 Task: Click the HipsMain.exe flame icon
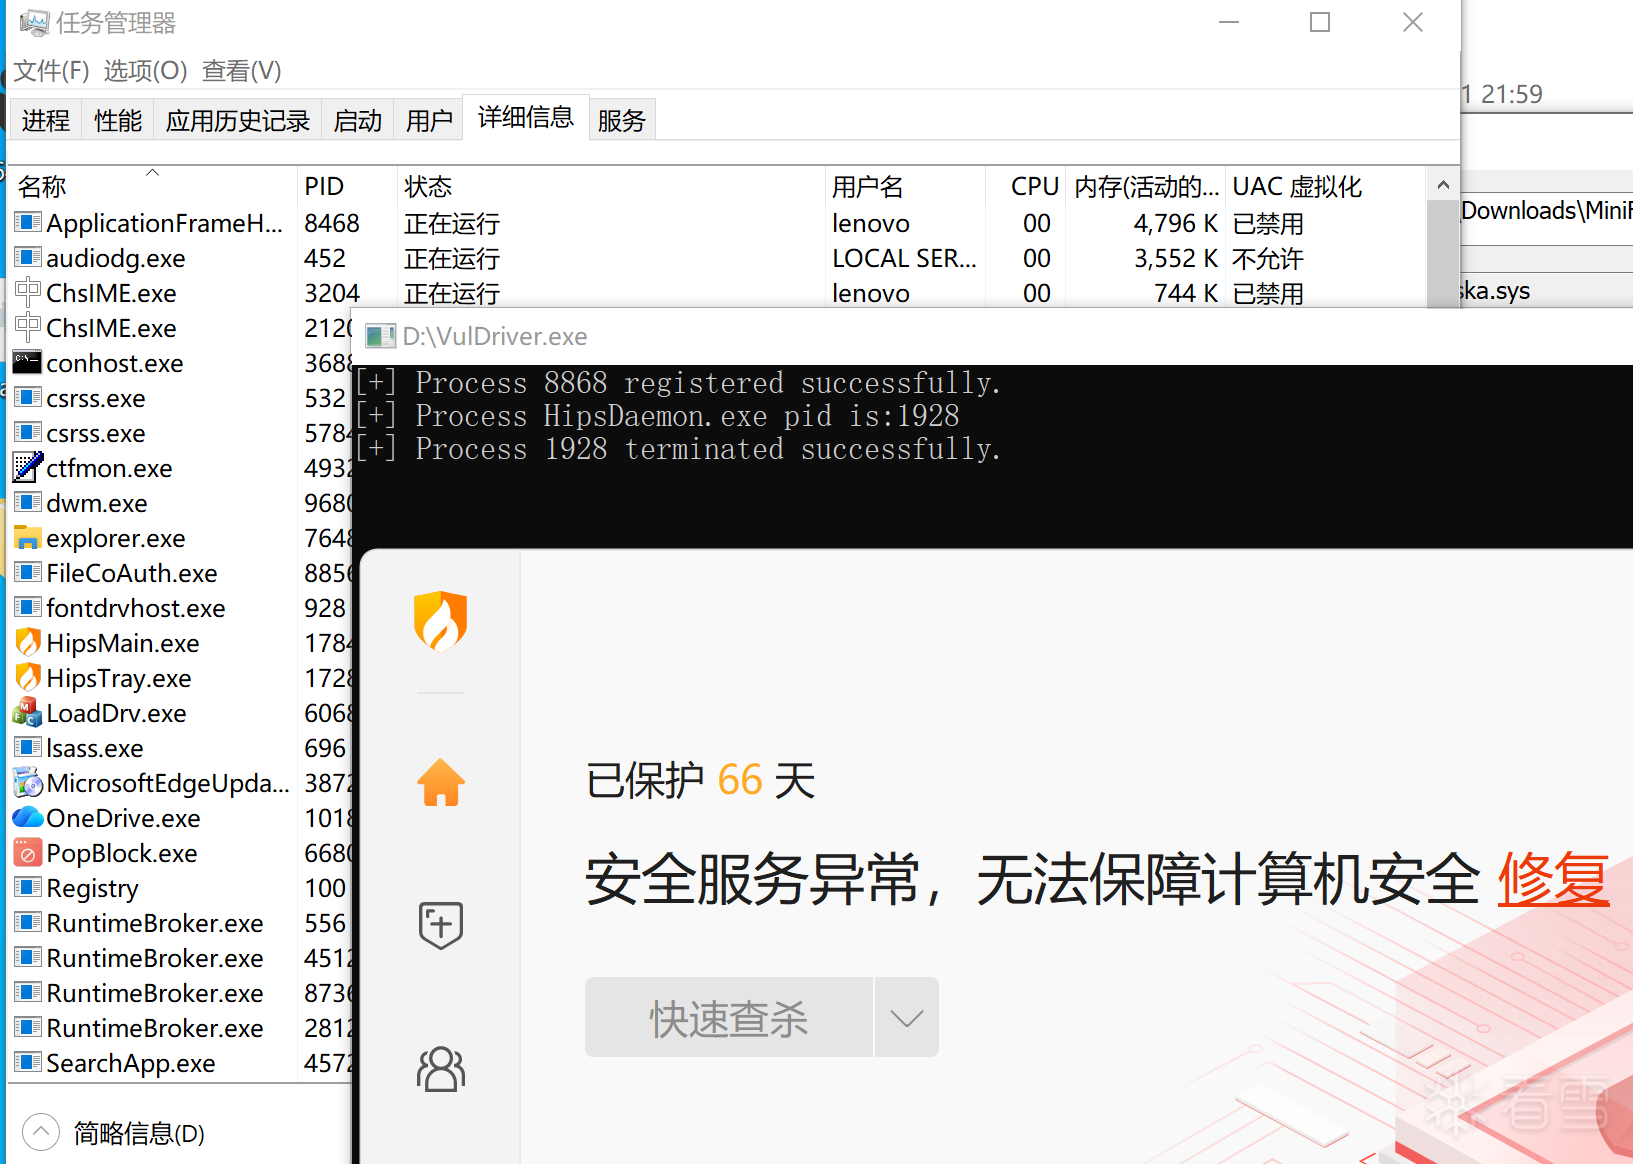(x=27, y=642)
